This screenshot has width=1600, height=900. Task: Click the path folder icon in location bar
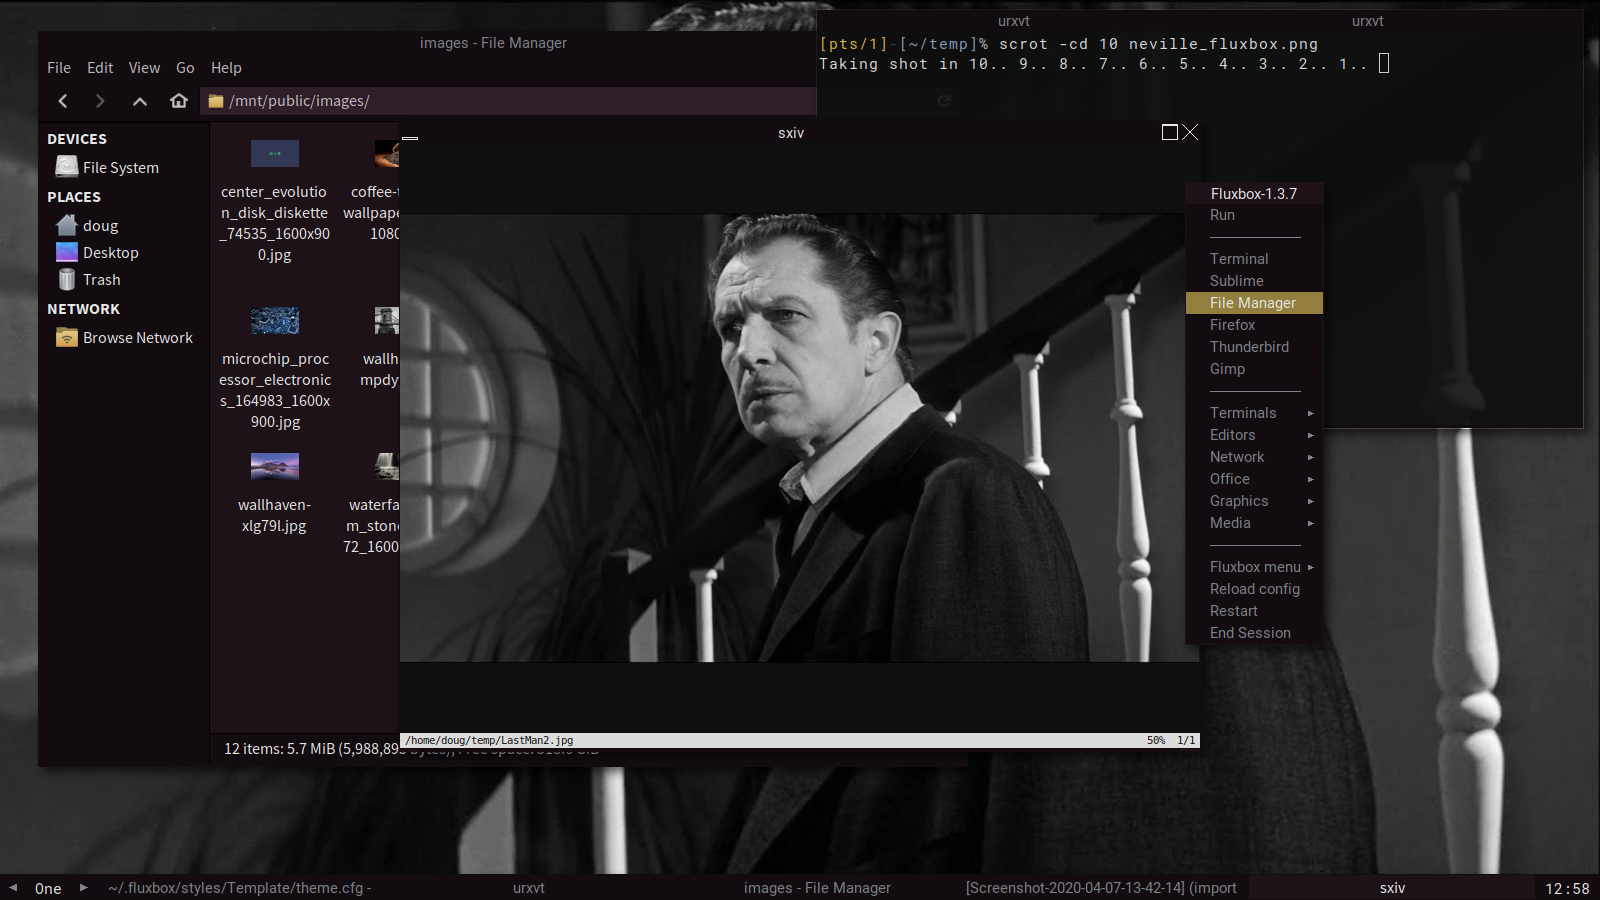[216, 101]
